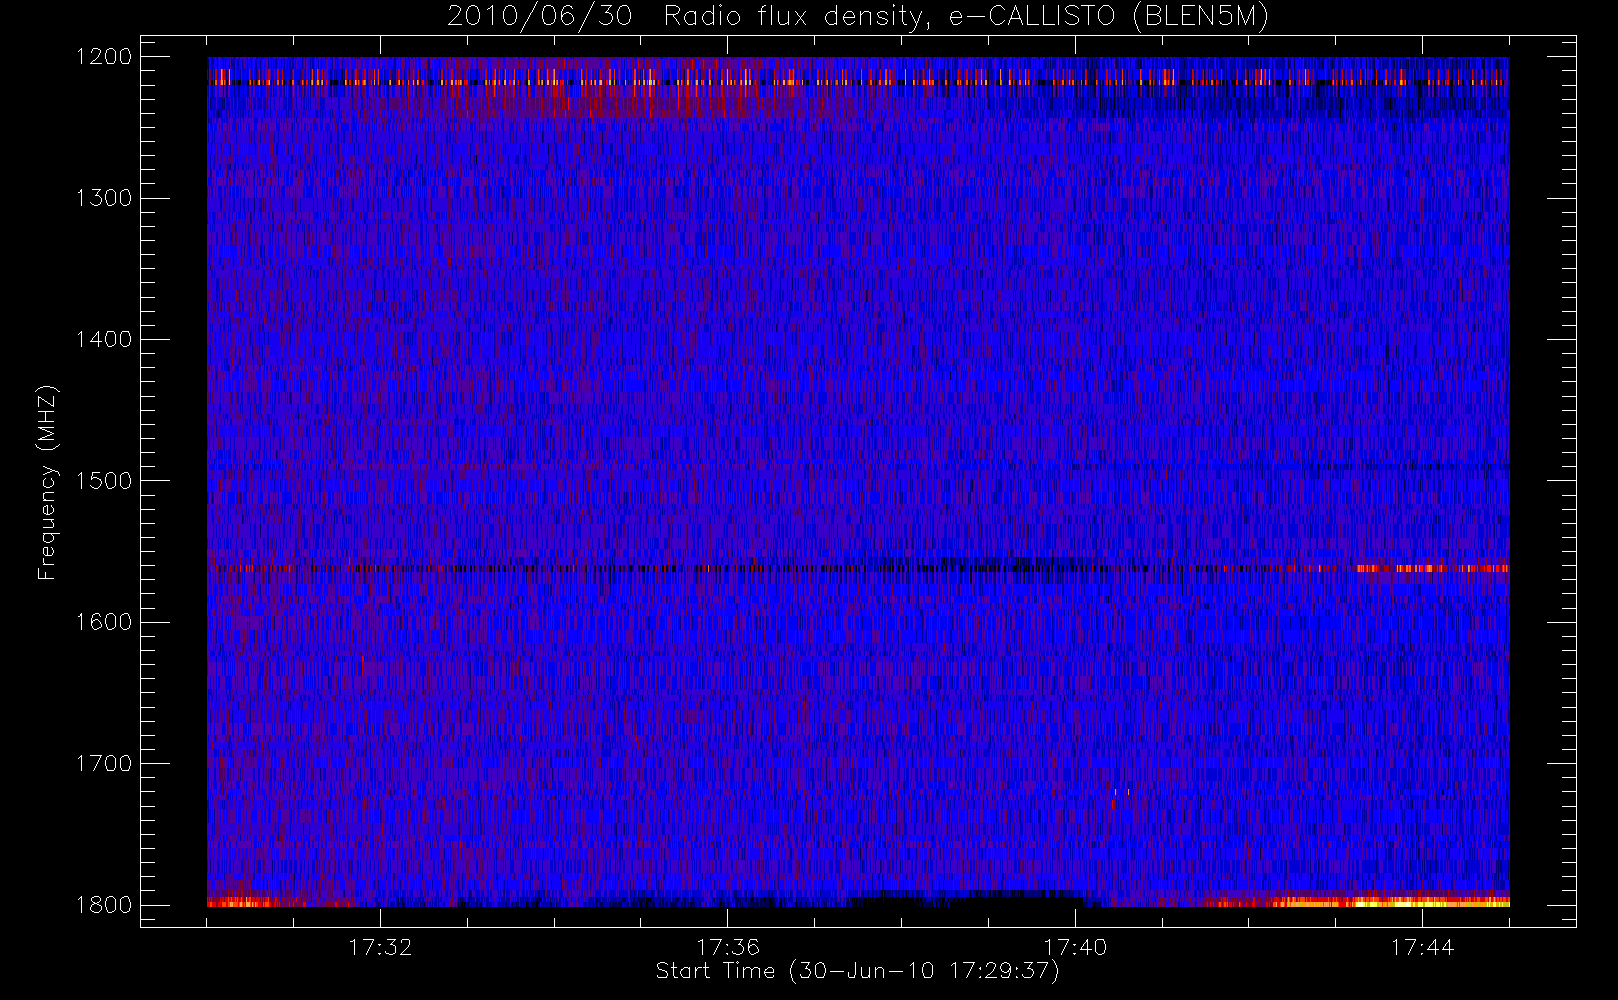Click the 1600 frequency tick label
The image size is (1618, 1000).
pos(104,622)
